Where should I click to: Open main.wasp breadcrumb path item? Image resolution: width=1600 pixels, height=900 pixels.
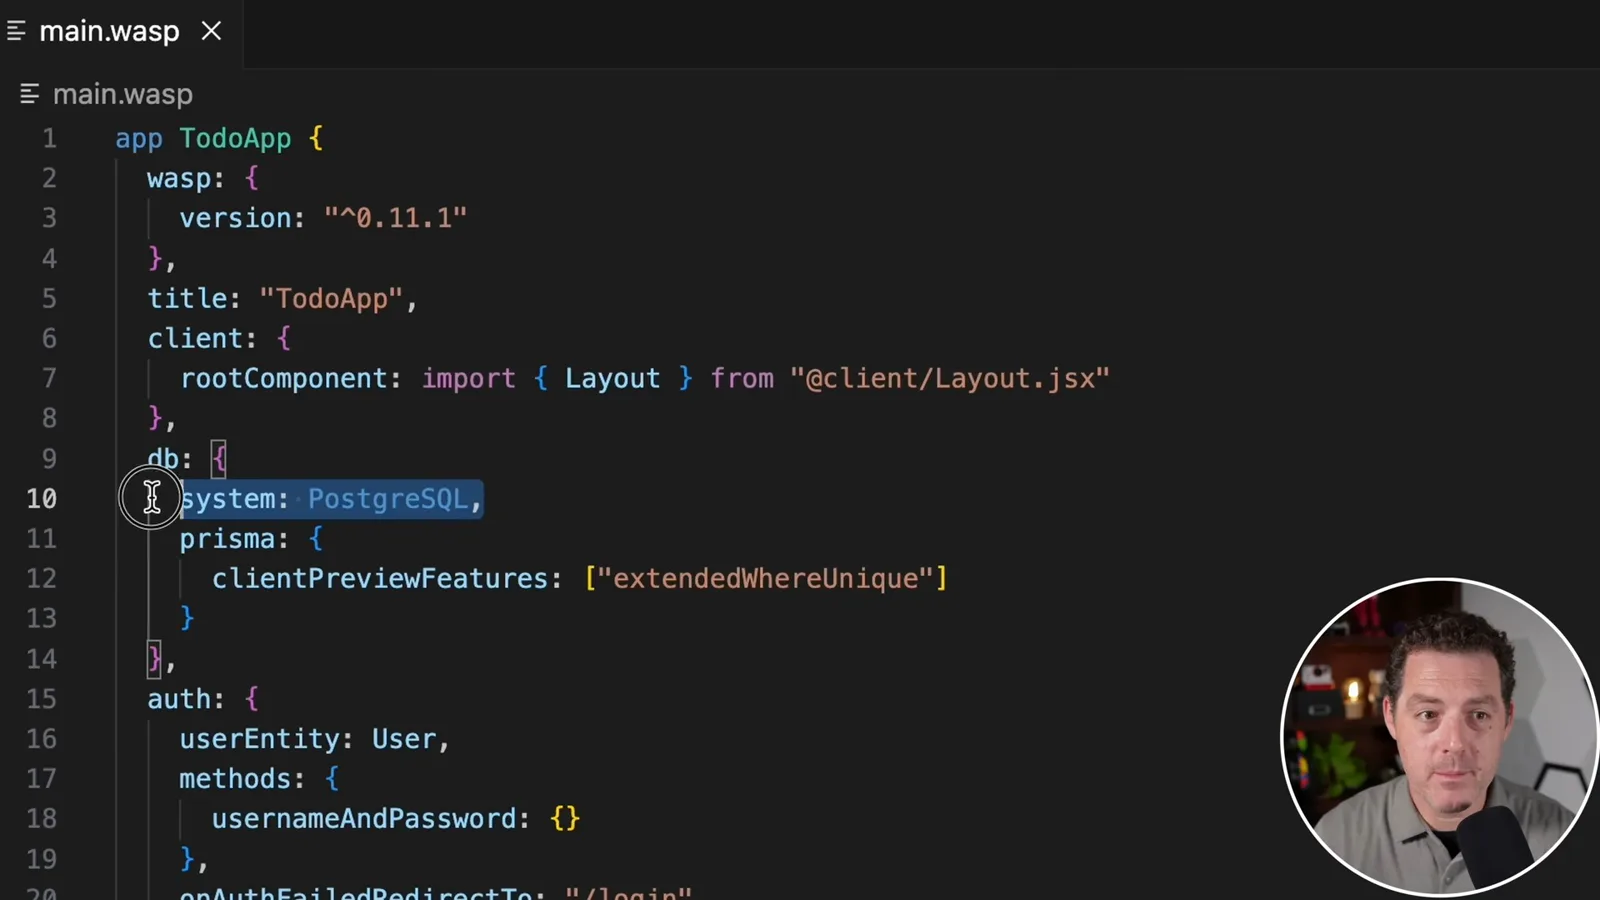click(122, 94)
